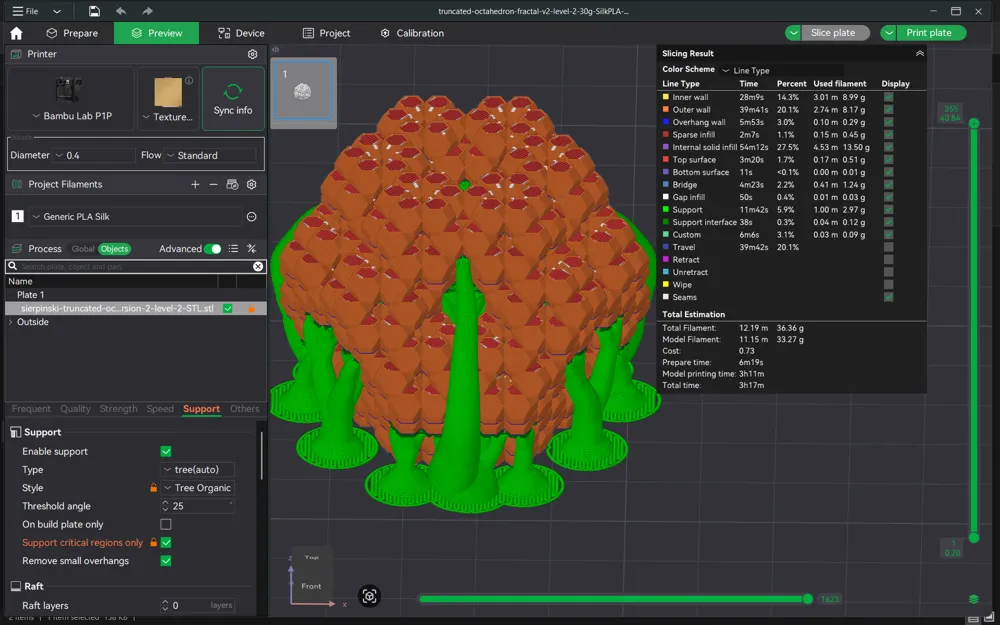Click the Slice plate button
This screenshot has height=625, width=1000.
pos(835,33)
